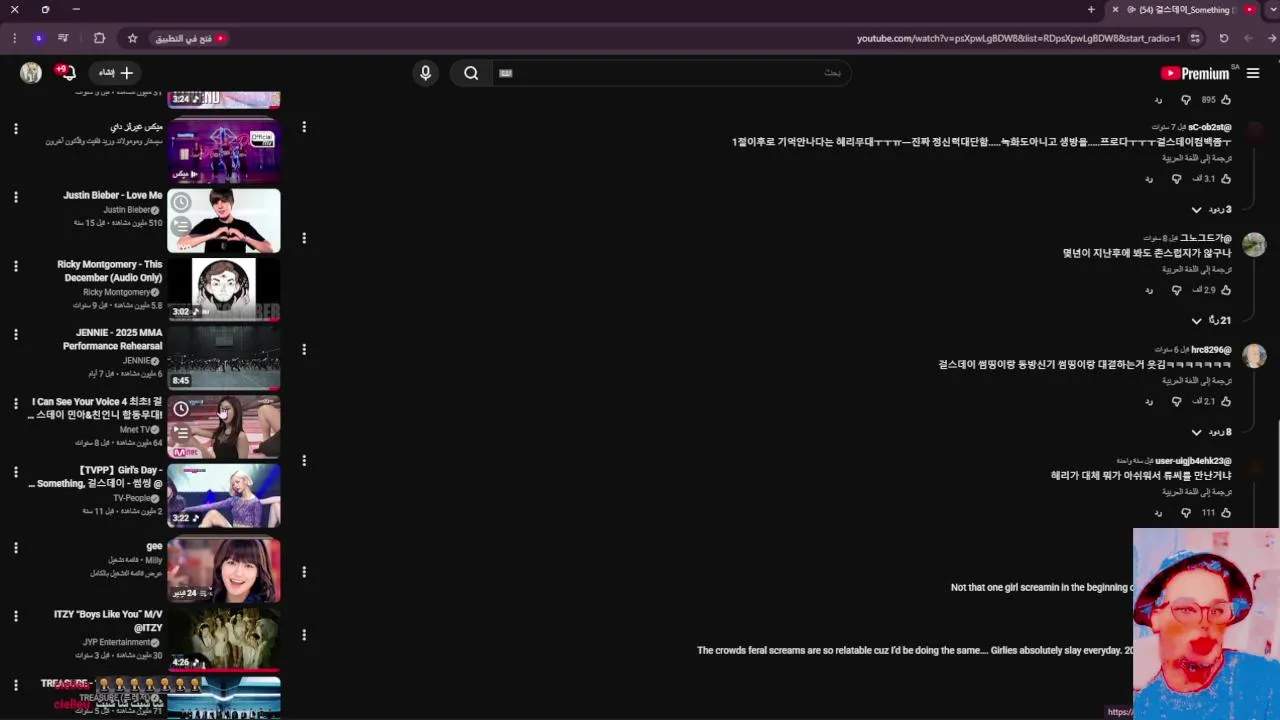
Task: Open the hrc8296 user profile link
Action: coord(1211,350)
